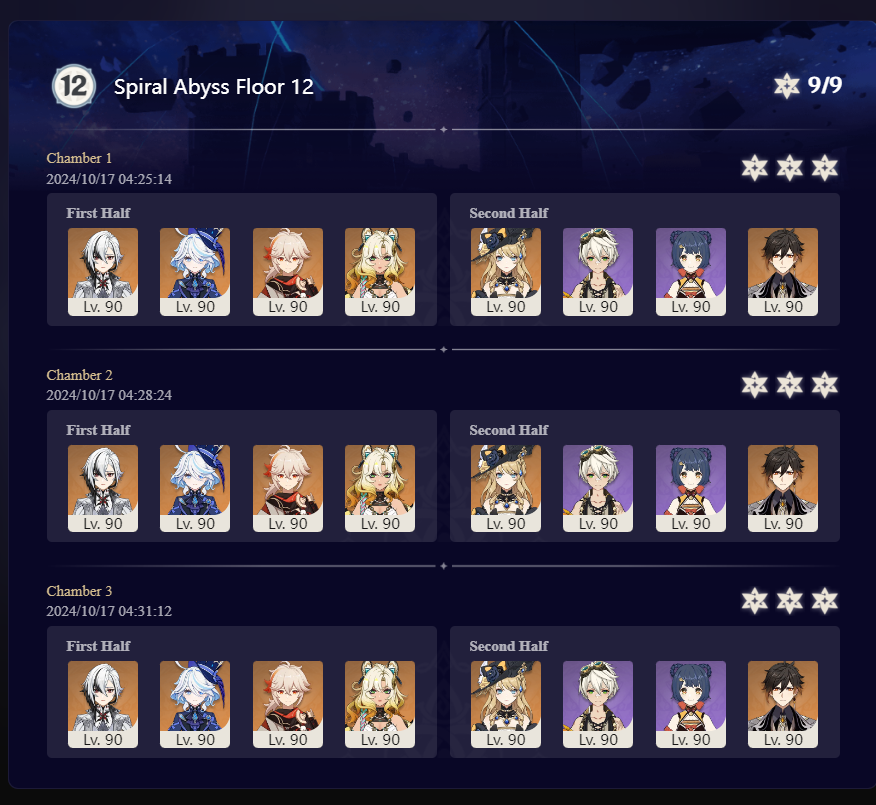Click Bennett portrait in Chamber 1 Second Half
The height and width of the screenshot is (805, 876).
click(598, 271)
